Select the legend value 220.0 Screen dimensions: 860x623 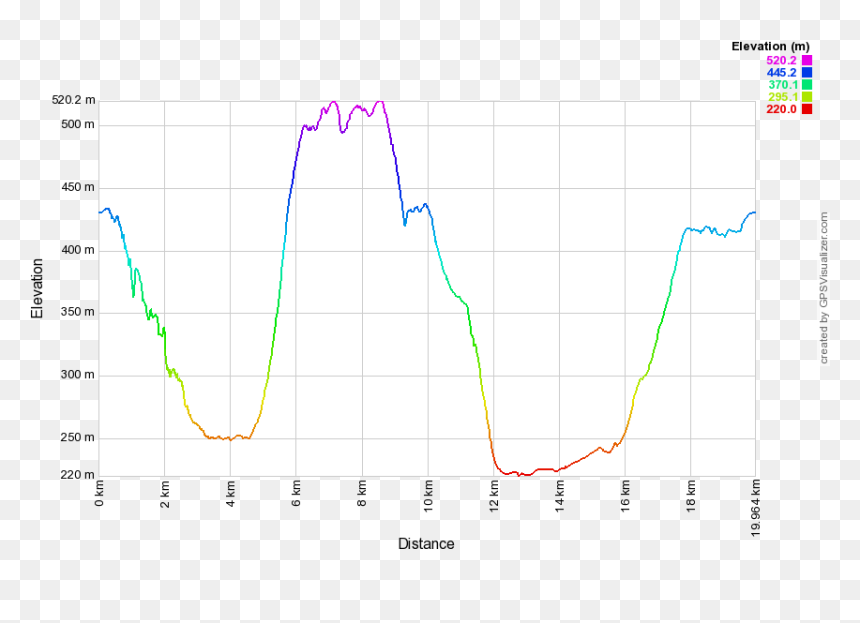click(x=781, y=109)
